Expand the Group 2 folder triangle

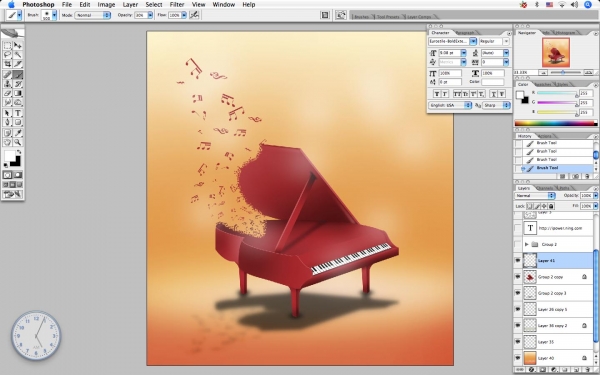click(527, 244)
